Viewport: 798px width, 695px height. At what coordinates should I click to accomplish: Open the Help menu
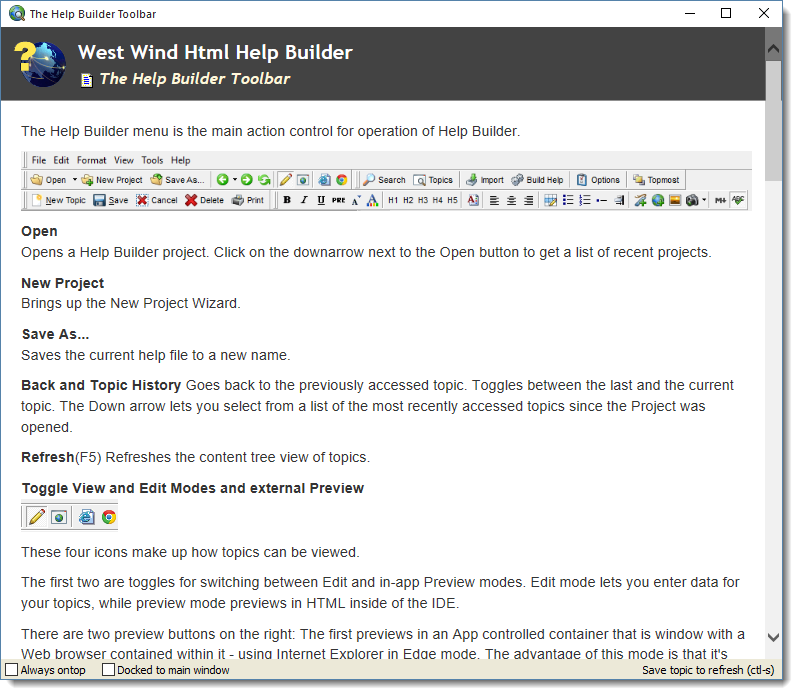pos(180,160)
